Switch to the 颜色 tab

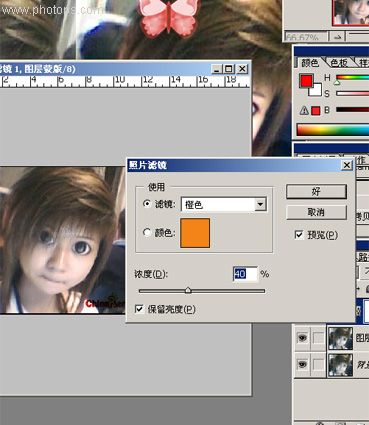click(310, 62)
